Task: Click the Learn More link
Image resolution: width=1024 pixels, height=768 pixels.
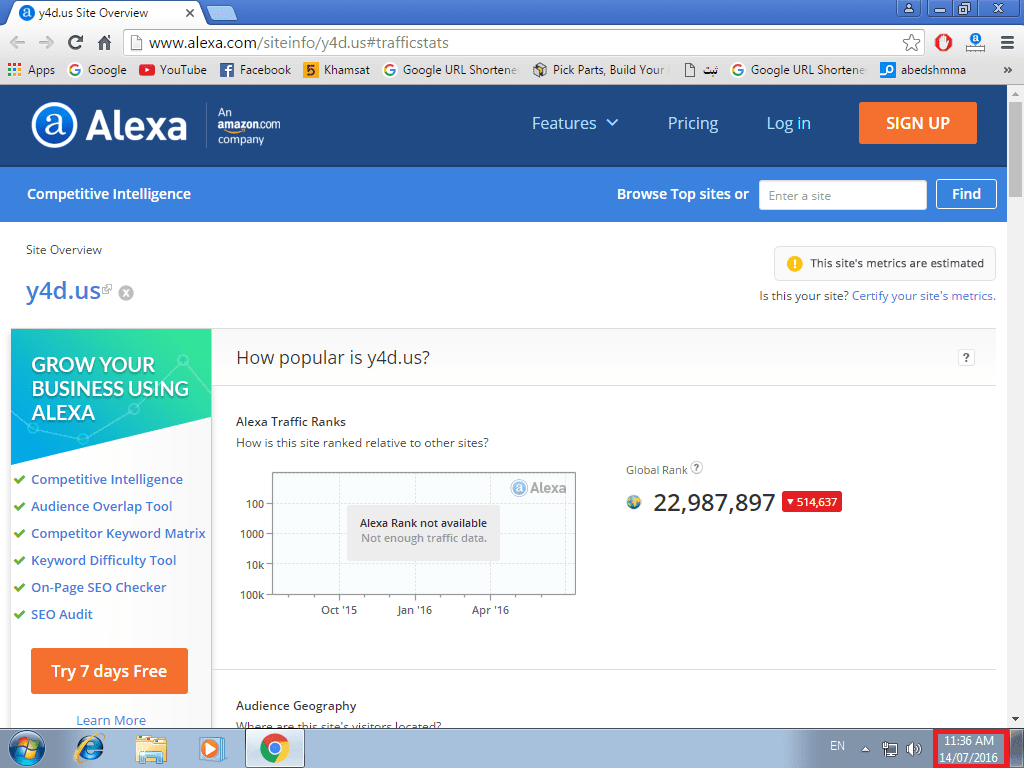Action: pos(111,720)
